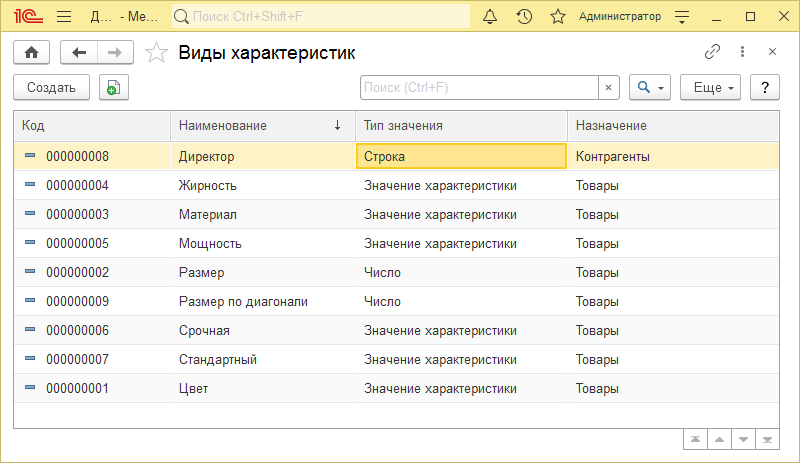The width and height of the screenshot is (800, 463).
Task: Click the Назначение column header
Action: tap(673, 126)
